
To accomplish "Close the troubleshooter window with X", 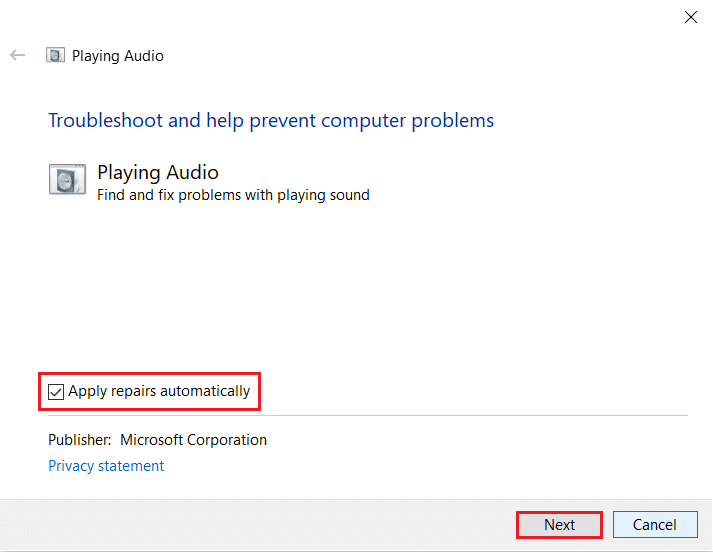I will (690, 17).
